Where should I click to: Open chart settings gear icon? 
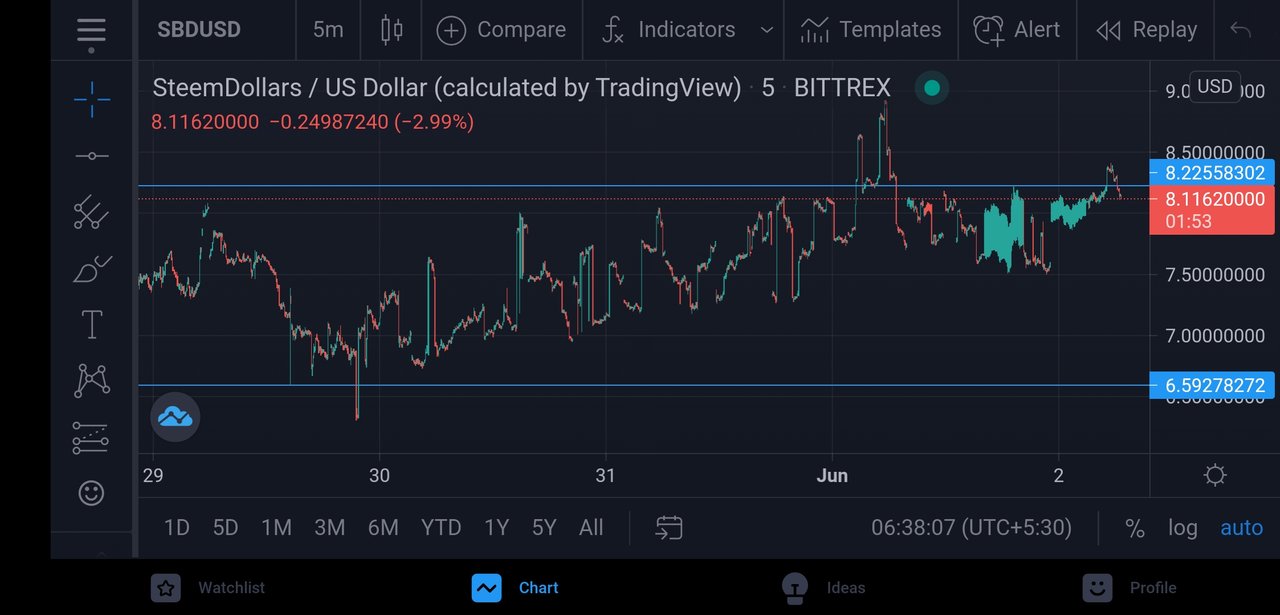tap(1215, 475)
